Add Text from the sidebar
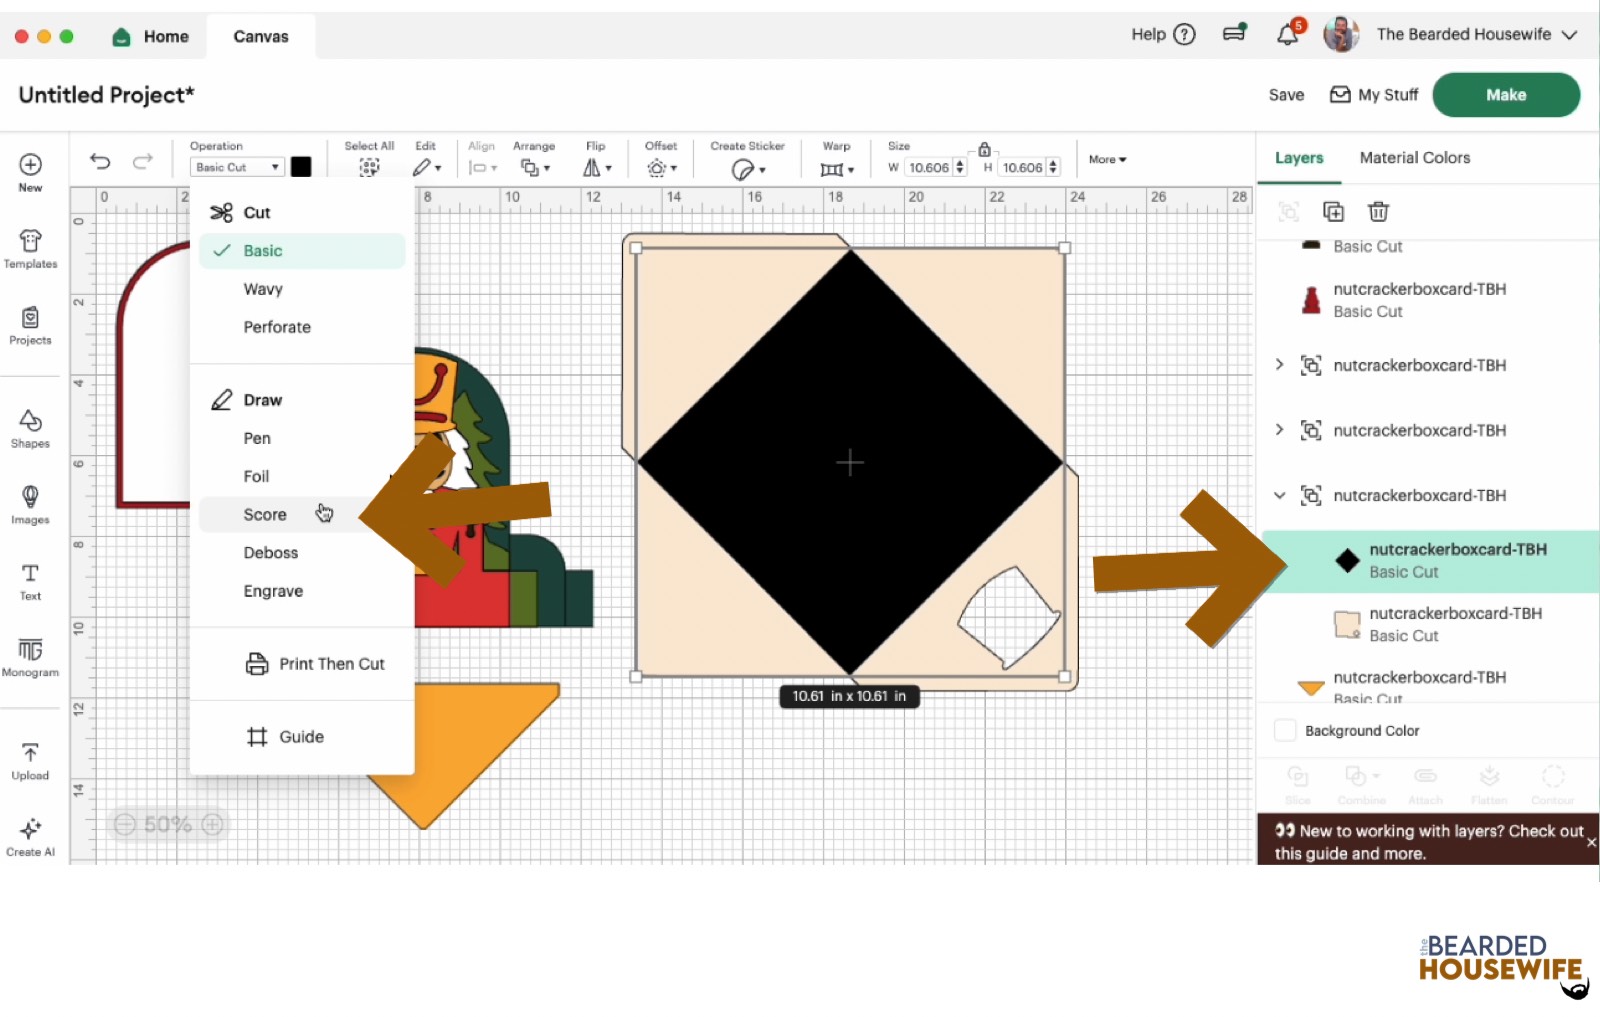The height and width of the screenshot is (1017, 1600). 30,581
